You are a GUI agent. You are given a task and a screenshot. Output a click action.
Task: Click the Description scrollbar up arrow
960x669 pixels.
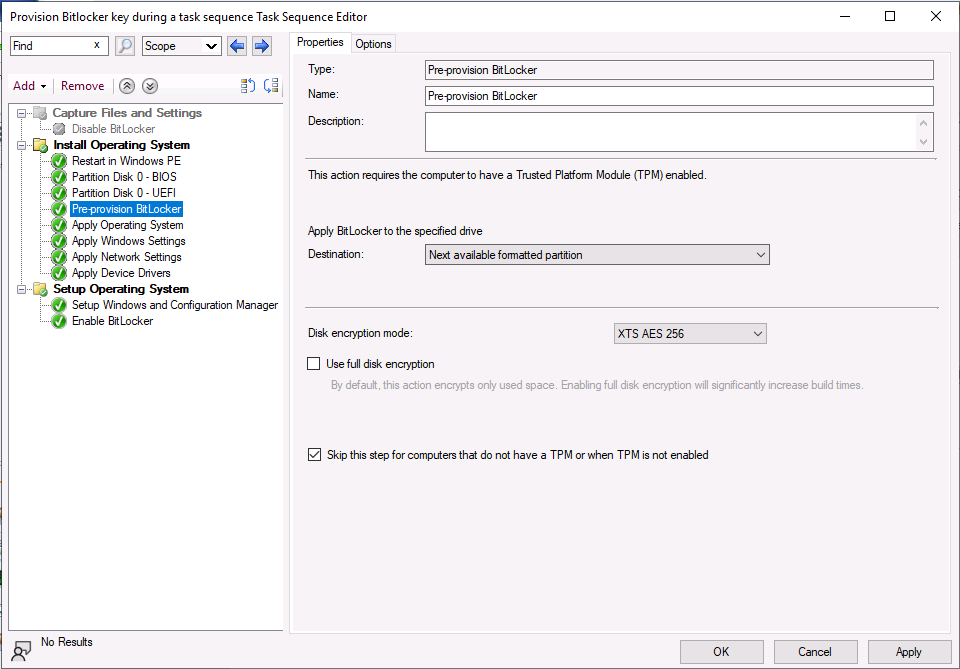pyautogui.click(x=923, y=123)
